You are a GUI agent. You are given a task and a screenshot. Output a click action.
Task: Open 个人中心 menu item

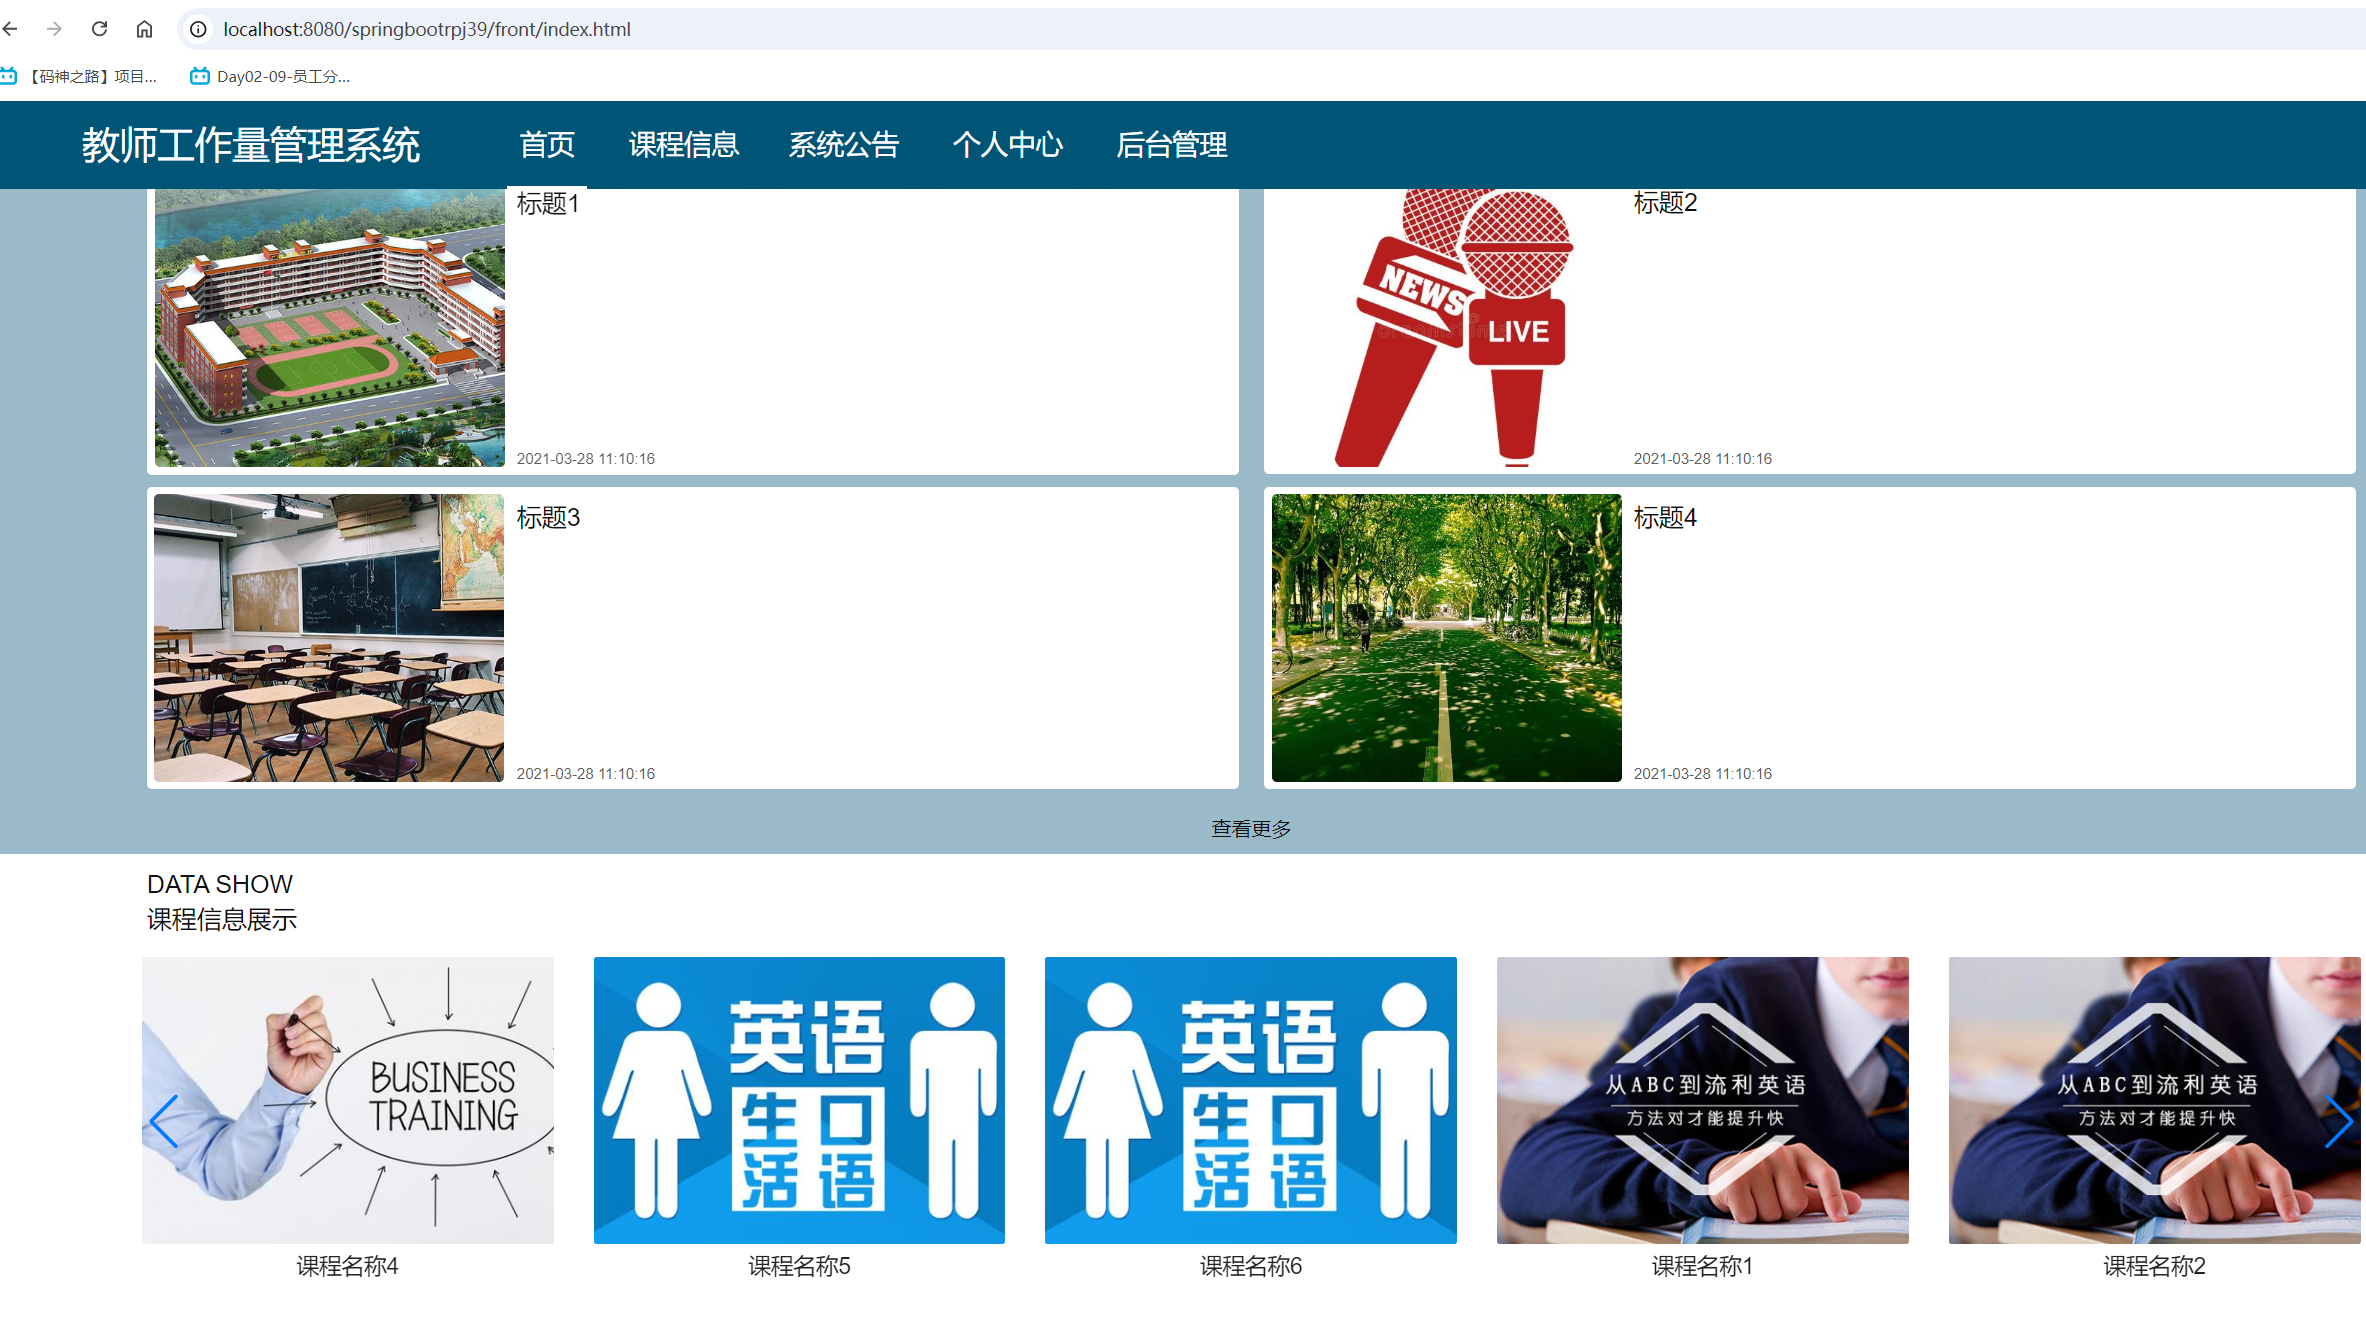coord(1007,145)
